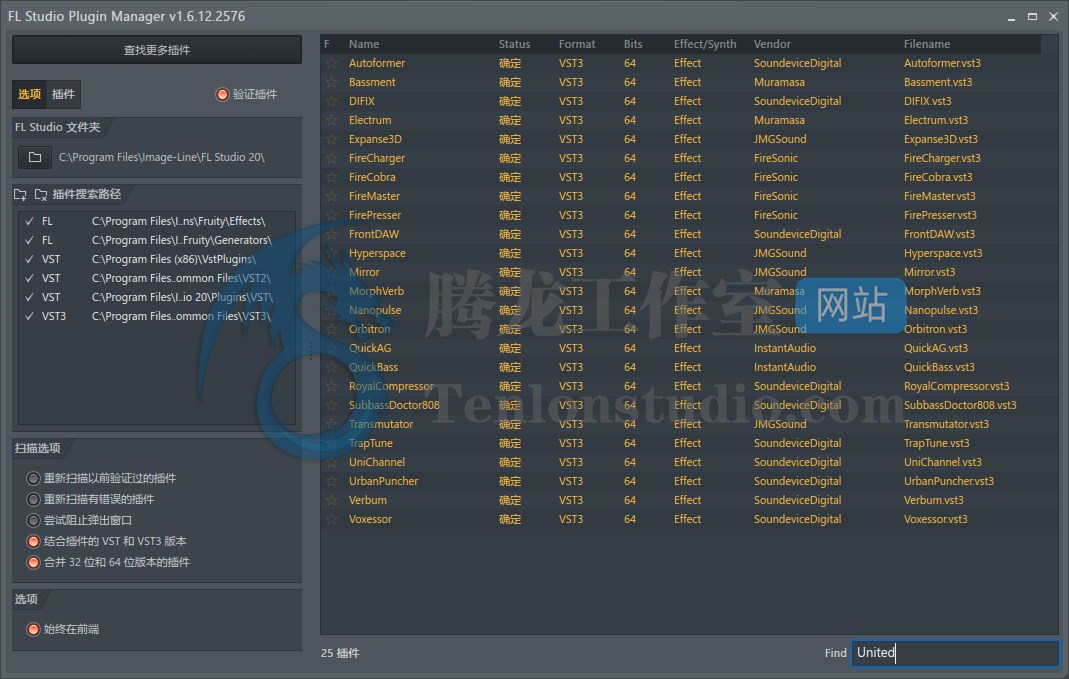This screenshot has height=679, width=1069.
Task: Select the MorphVerb plugin name
Action: pyautogui.click(x=376, y=291)
